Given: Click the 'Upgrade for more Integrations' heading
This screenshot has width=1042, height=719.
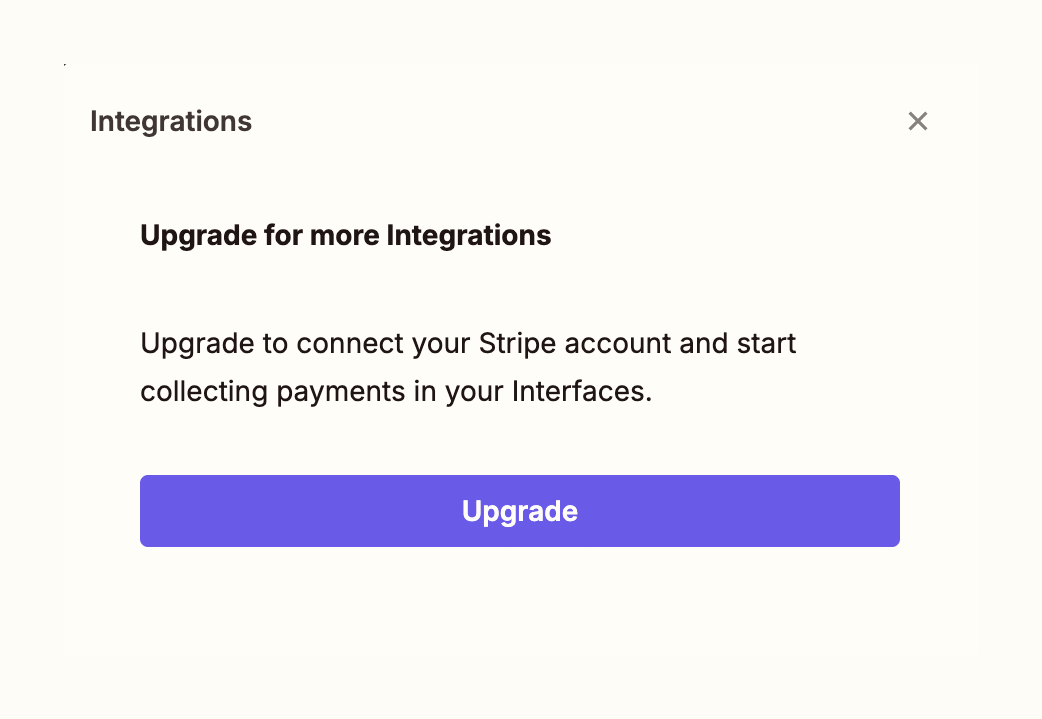Looking at the screenshot, I should click(346, 236).
